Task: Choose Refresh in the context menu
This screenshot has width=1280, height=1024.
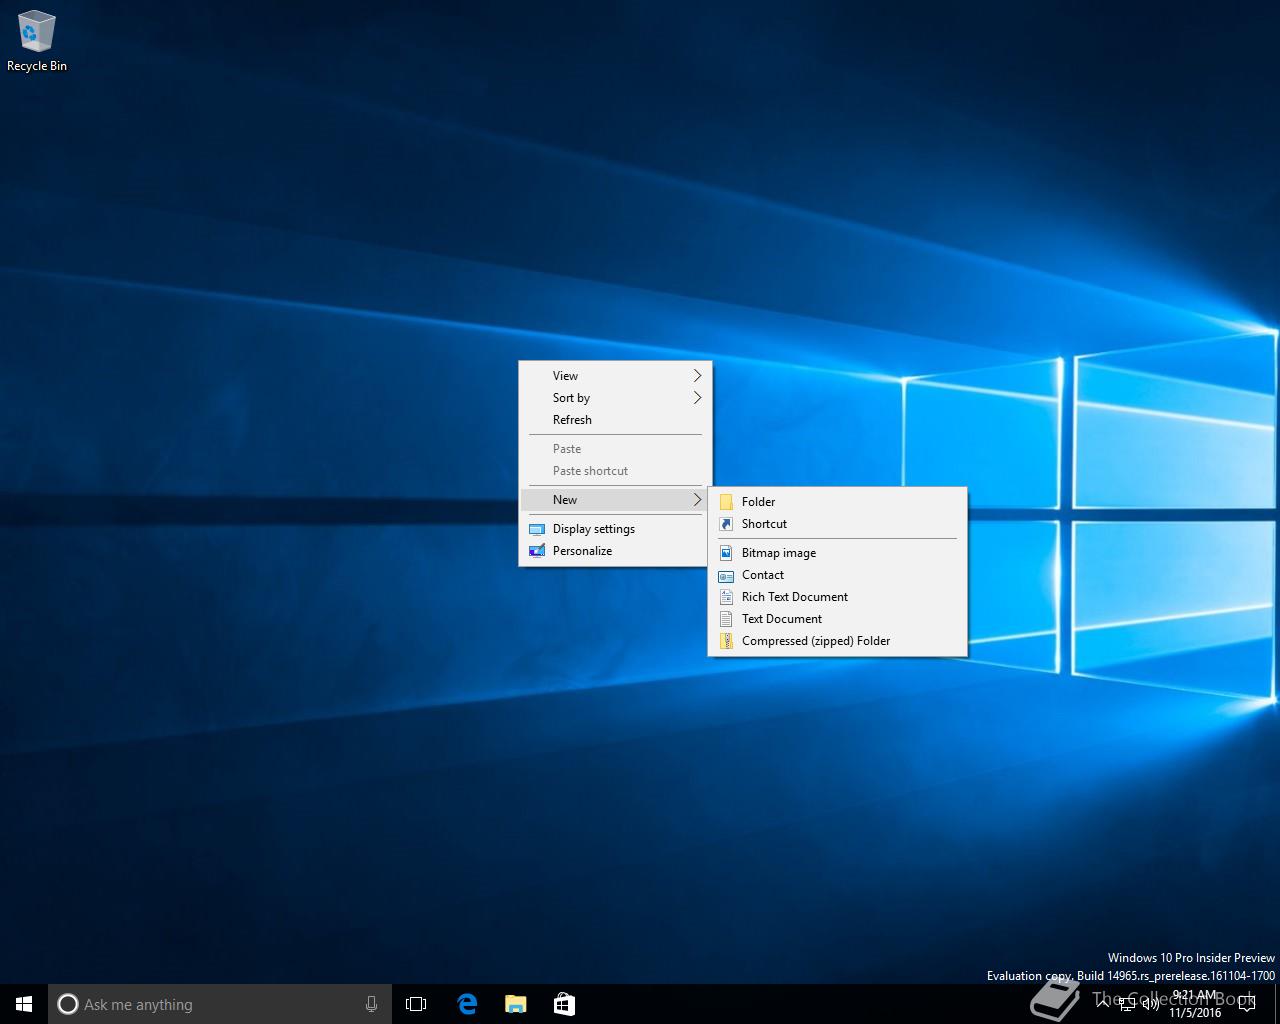Action: coord(615,420)
